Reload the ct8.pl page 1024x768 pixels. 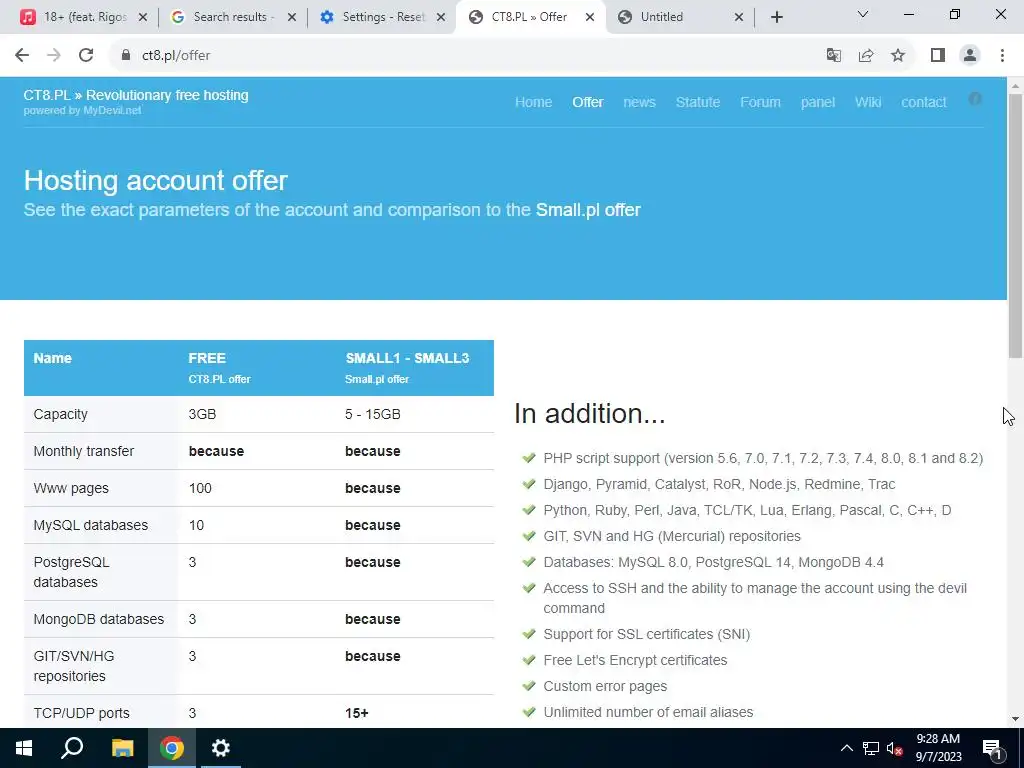point(86,55)
